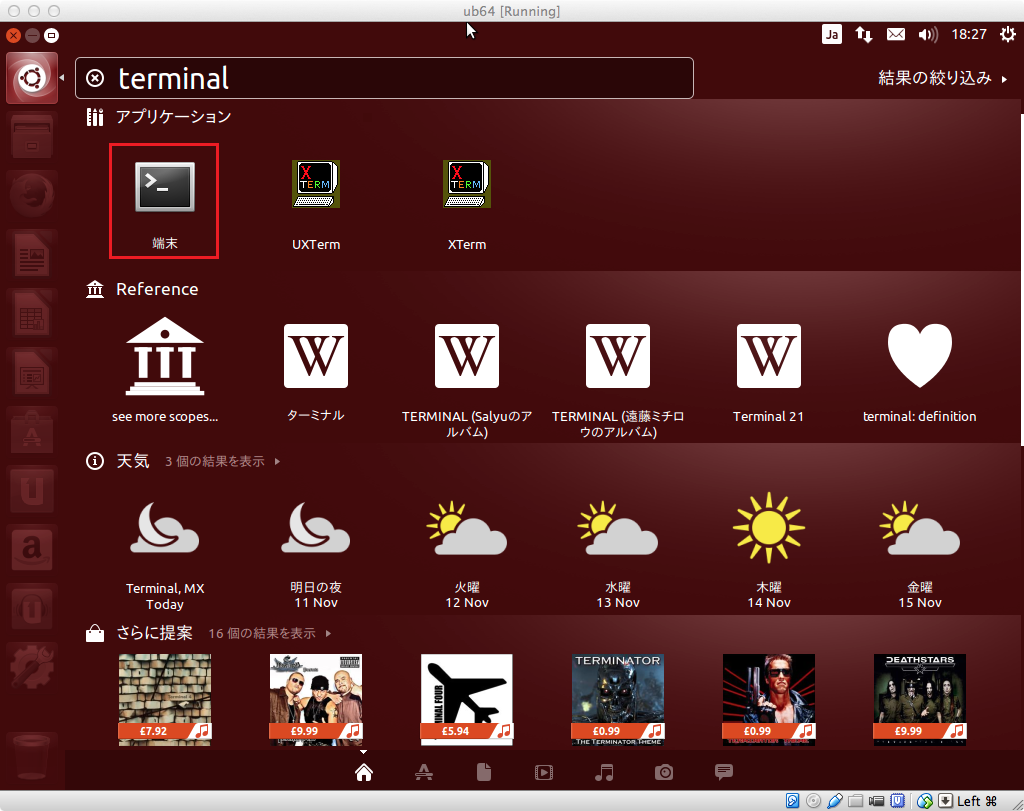1024x811 pixels.
Task: Open LibreOffice Writer from the launcher
Action: tap(32, 255)
